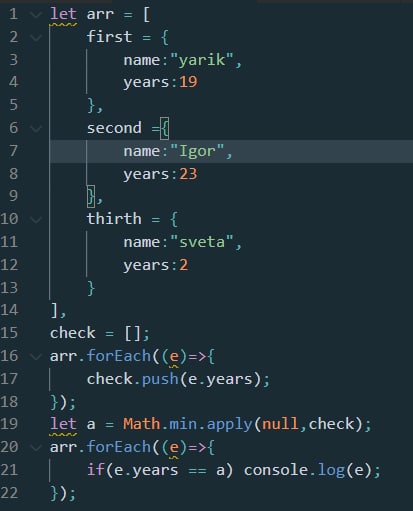Click the highlighted closing brace on line 9

pos(91,196)
